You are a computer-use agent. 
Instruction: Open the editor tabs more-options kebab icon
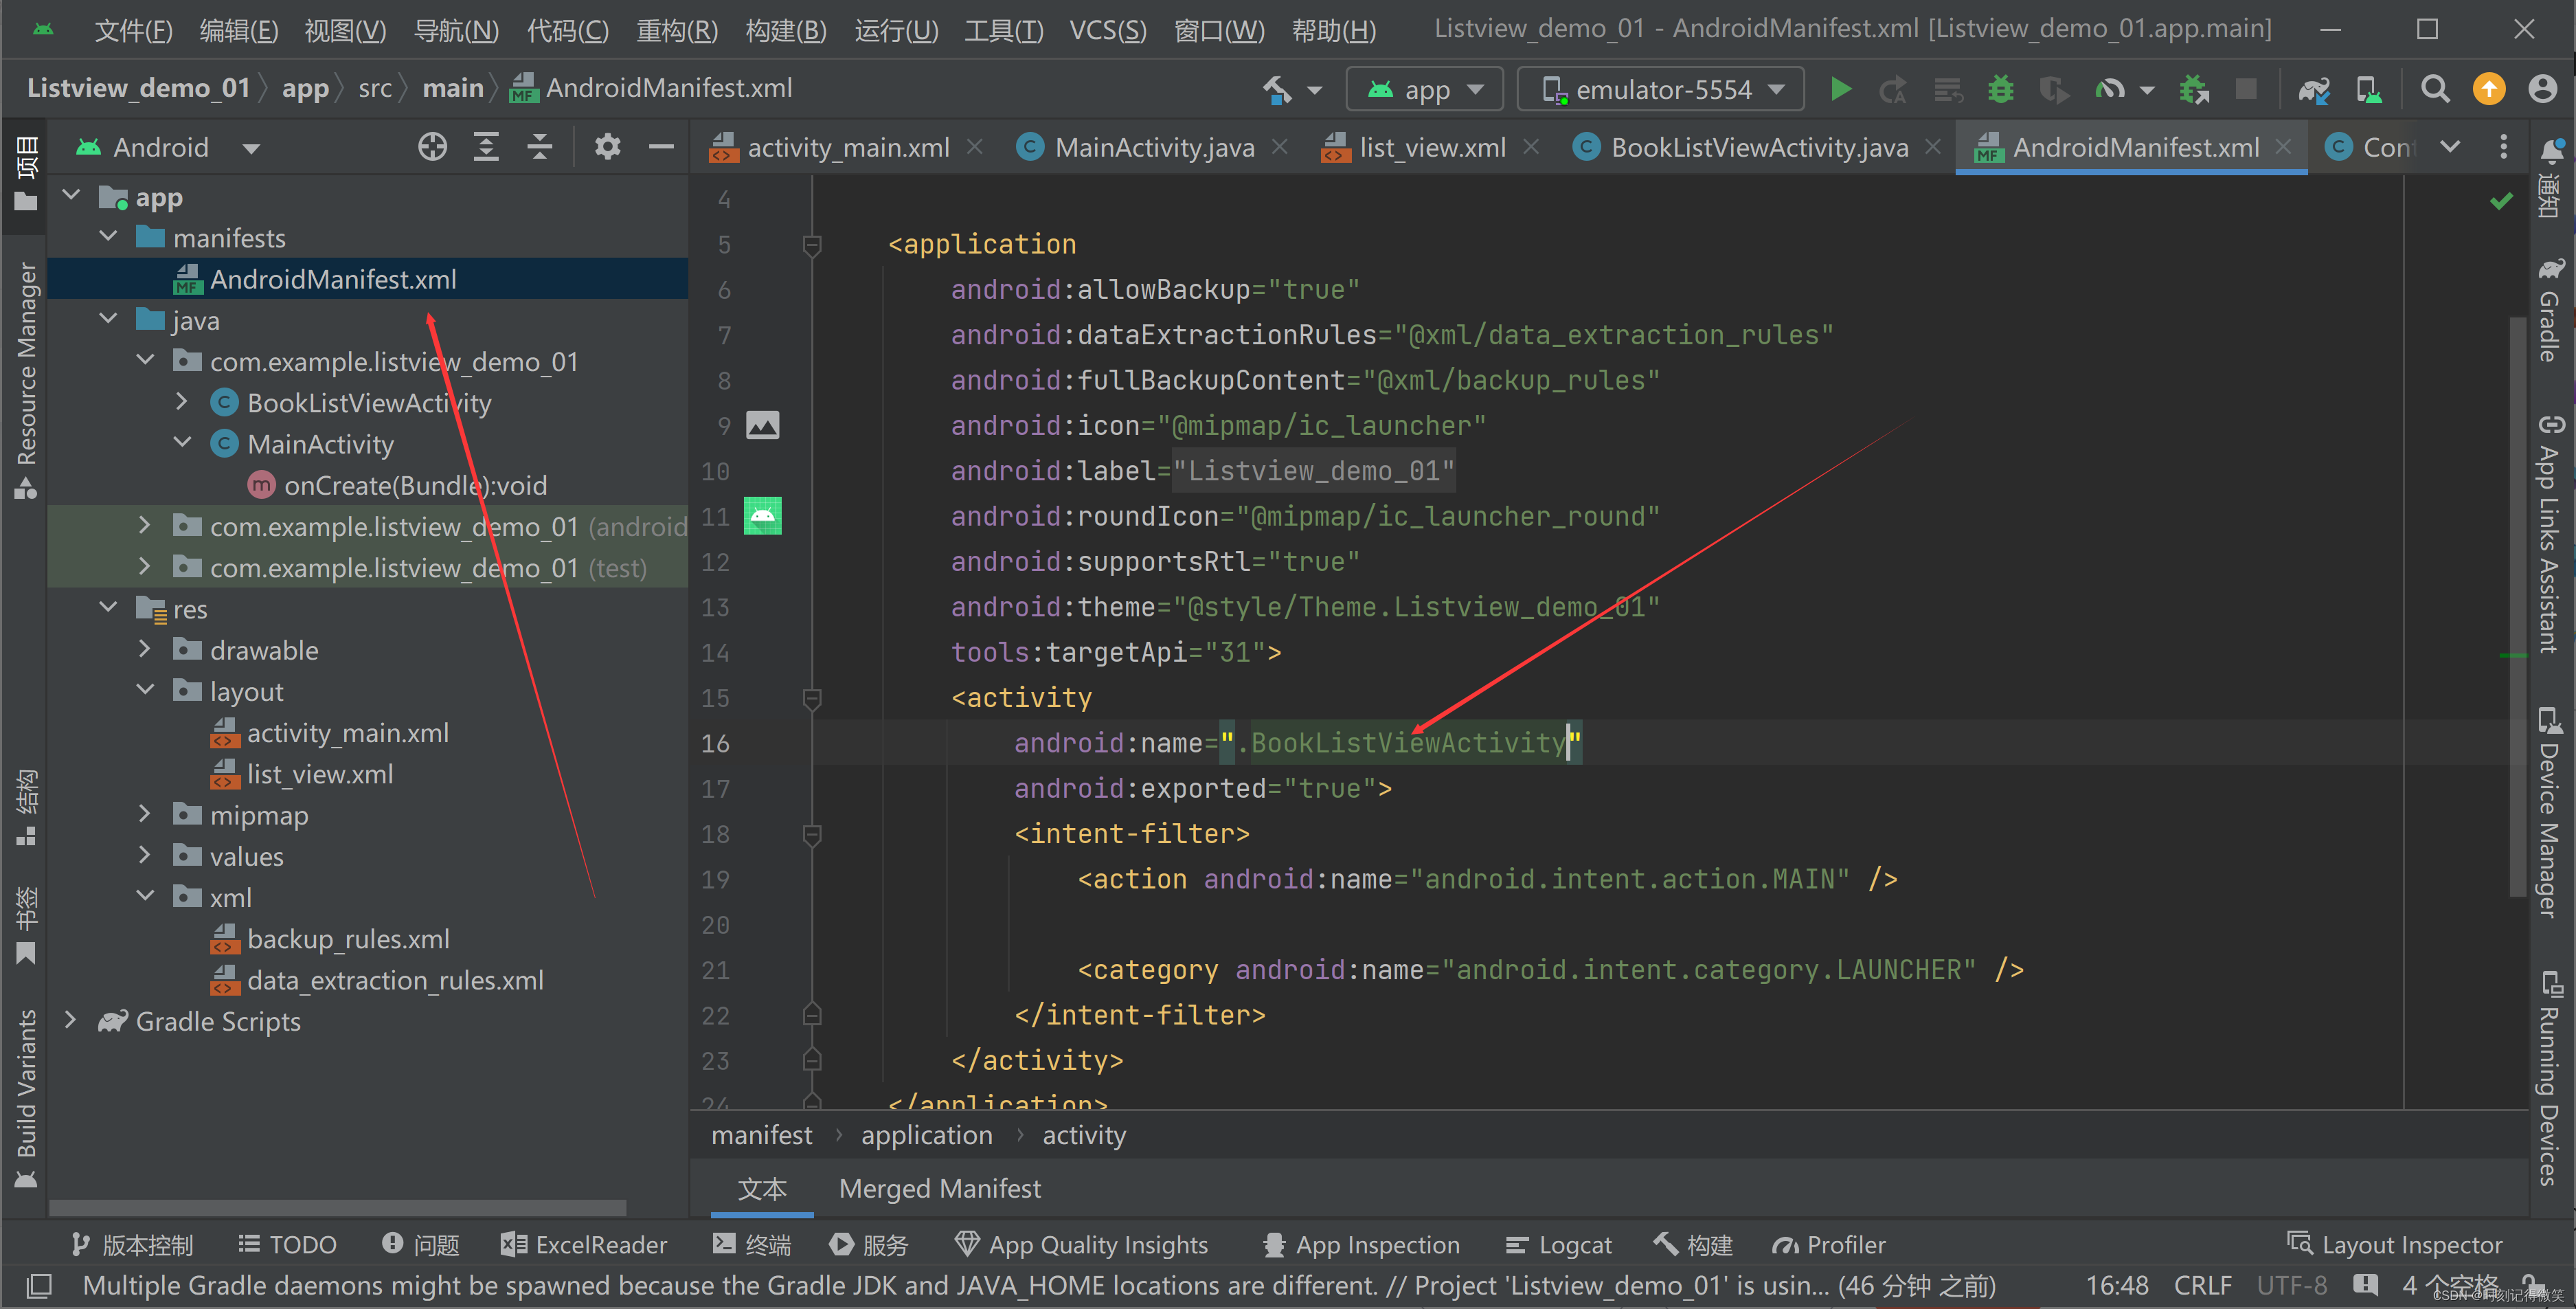(2503, 147)
